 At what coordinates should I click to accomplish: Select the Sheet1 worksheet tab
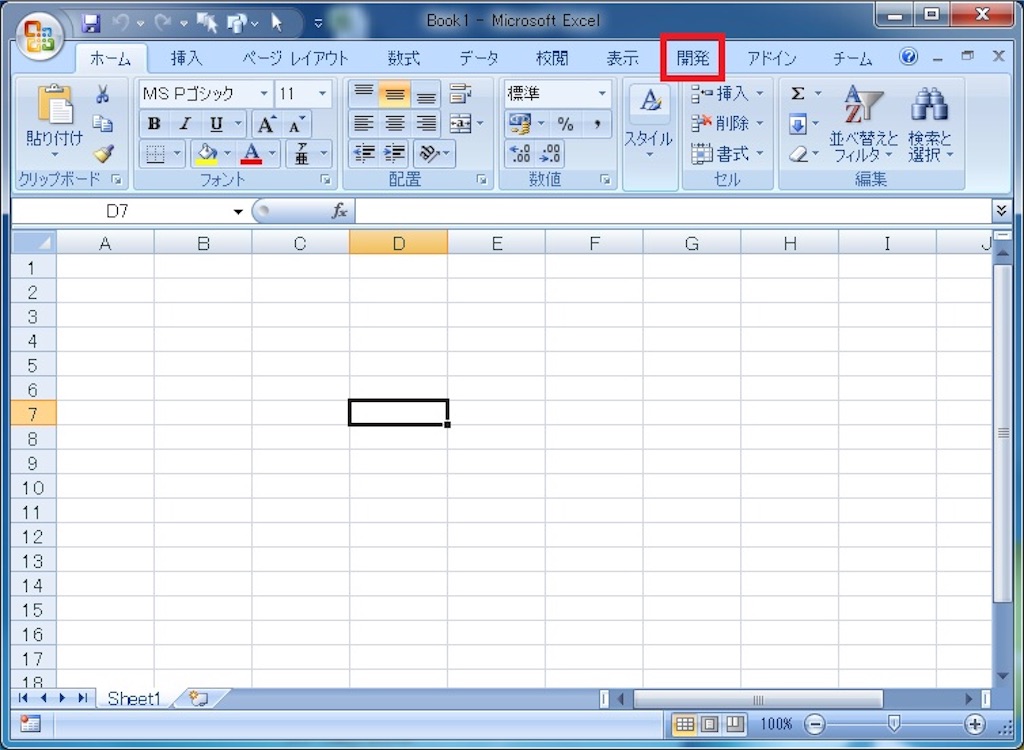tap(134, 698)
